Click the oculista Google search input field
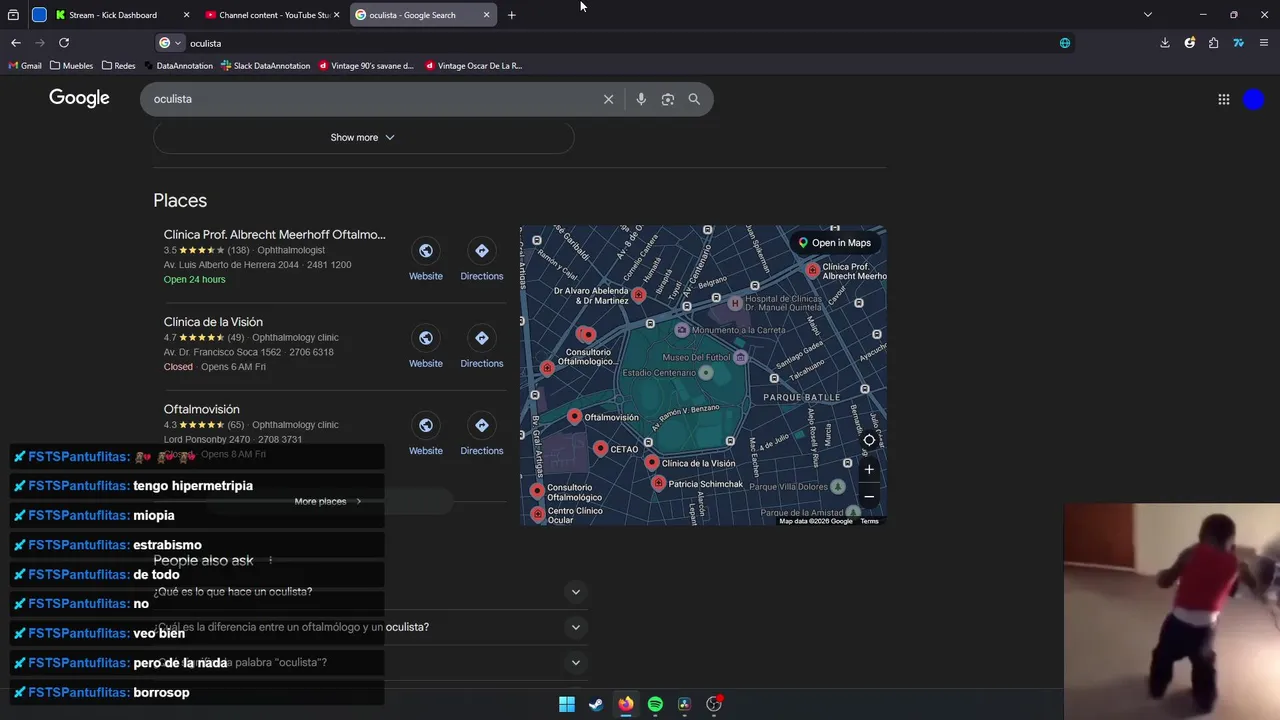The image size is (1280, 720). (370, 99)
